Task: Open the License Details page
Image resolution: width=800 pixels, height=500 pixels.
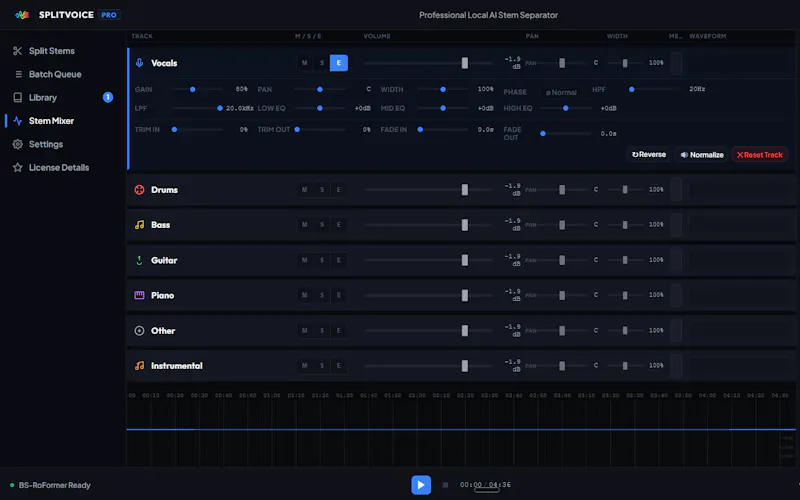Action: (x=61, y=167)
